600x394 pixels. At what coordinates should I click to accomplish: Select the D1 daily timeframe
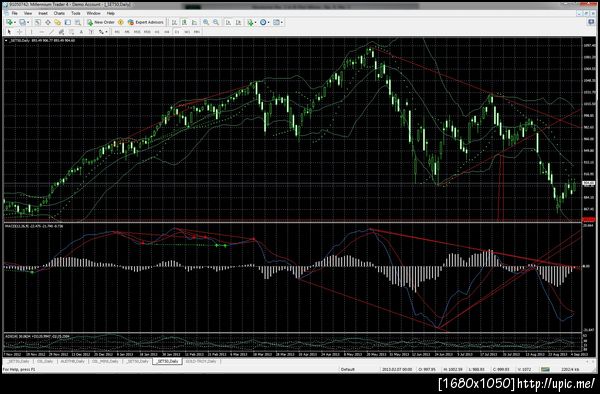point(177,32)
